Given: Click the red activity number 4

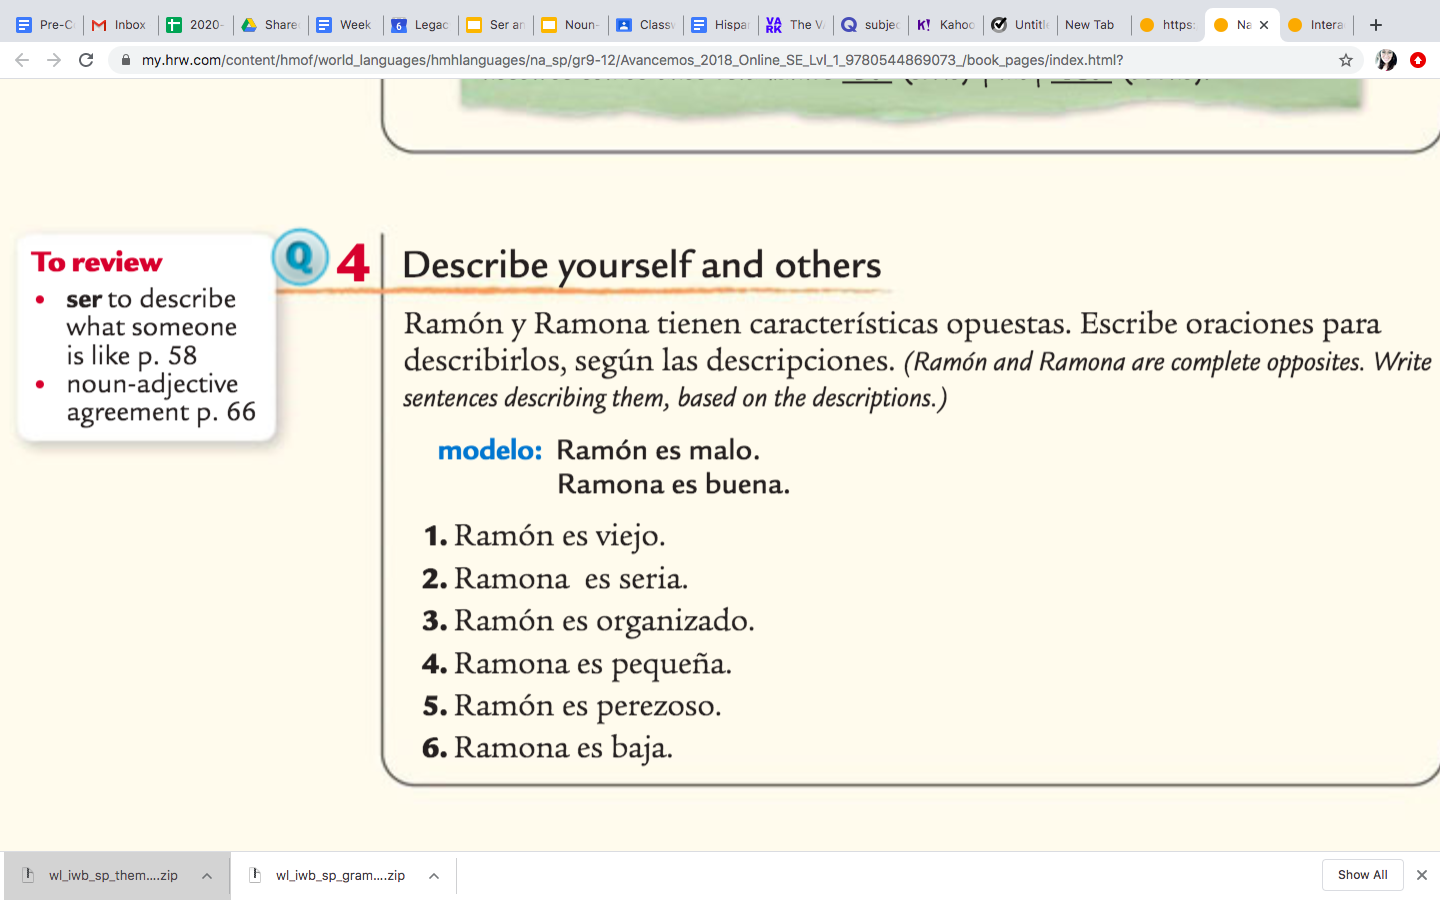Looking at the screenshot, I should [x=353, y=263].
